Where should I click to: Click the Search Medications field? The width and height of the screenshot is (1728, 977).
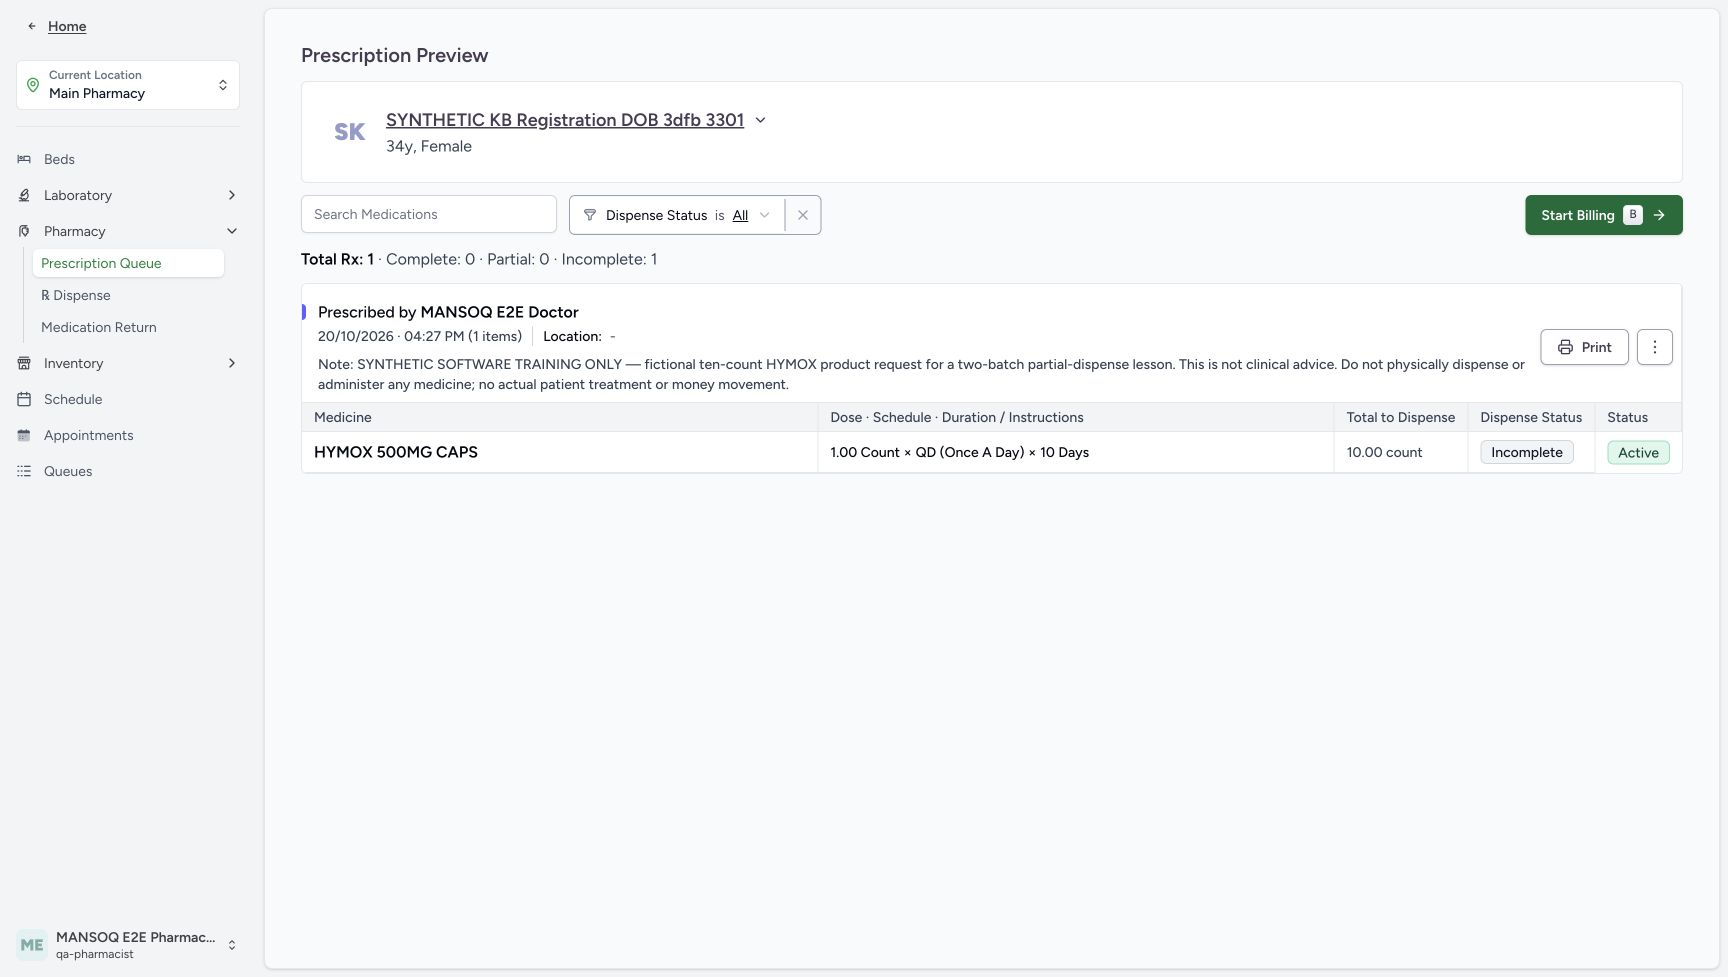429,214
